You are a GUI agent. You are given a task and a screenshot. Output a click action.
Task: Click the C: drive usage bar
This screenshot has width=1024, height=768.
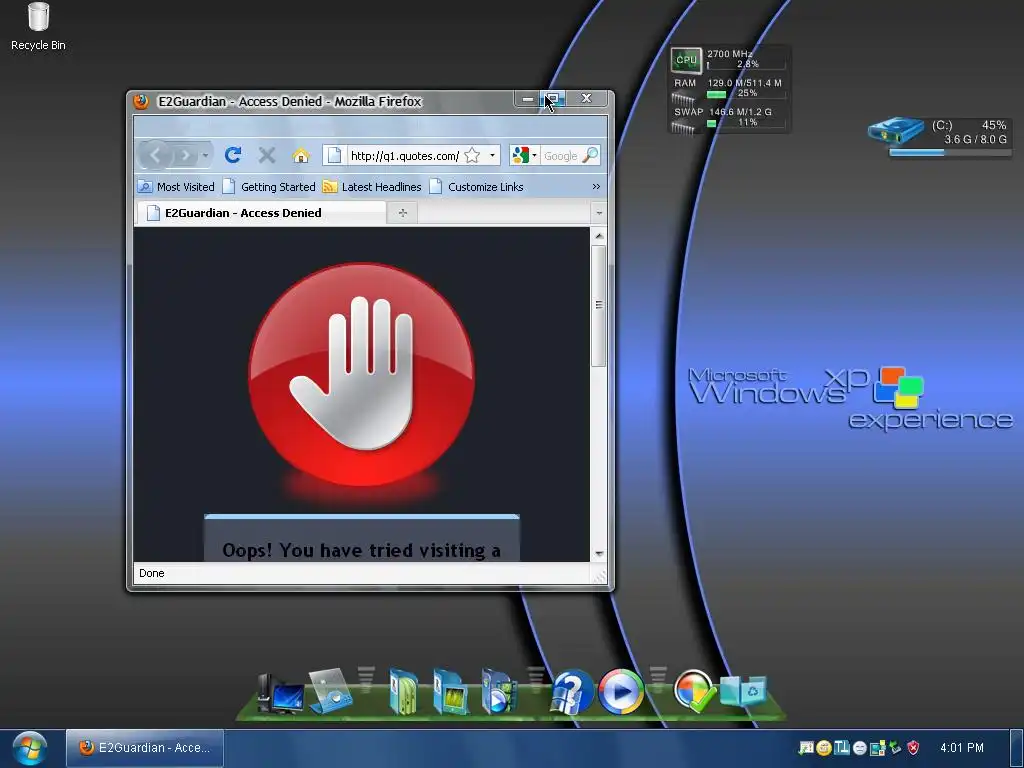[950, 153]
